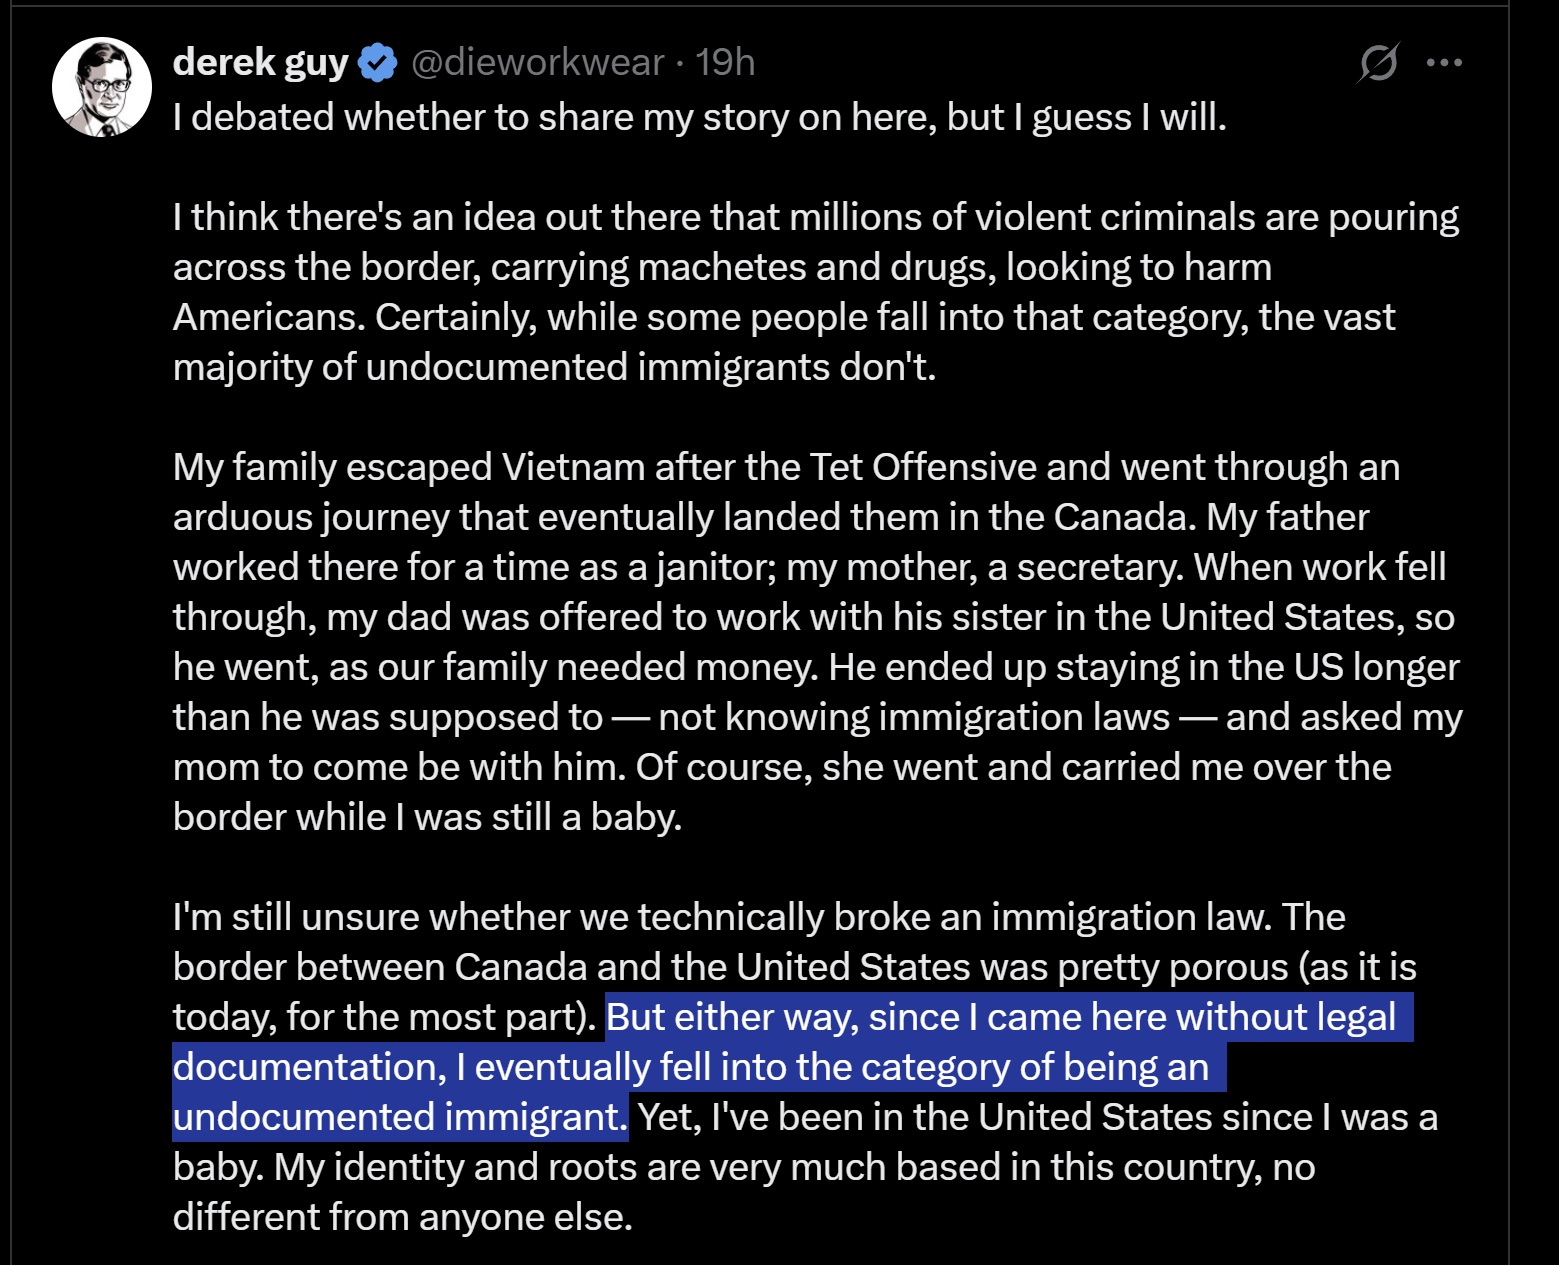Open the three-dot More menu

tap(1444, 62)
